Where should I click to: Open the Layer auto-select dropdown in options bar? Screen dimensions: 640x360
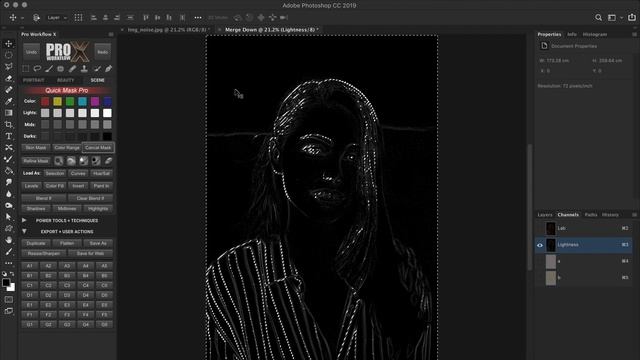click(x=57, y=18)
